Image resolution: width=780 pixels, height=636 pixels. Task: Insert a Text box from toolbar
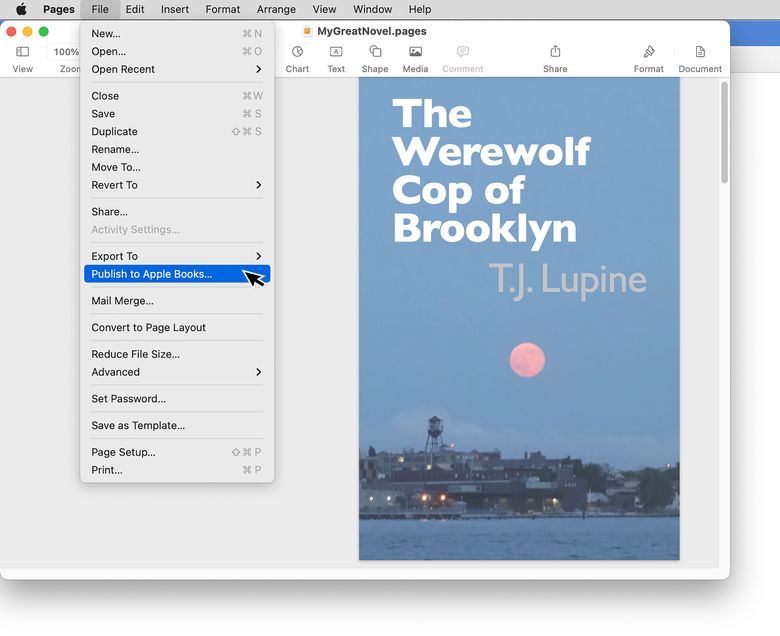336,52
